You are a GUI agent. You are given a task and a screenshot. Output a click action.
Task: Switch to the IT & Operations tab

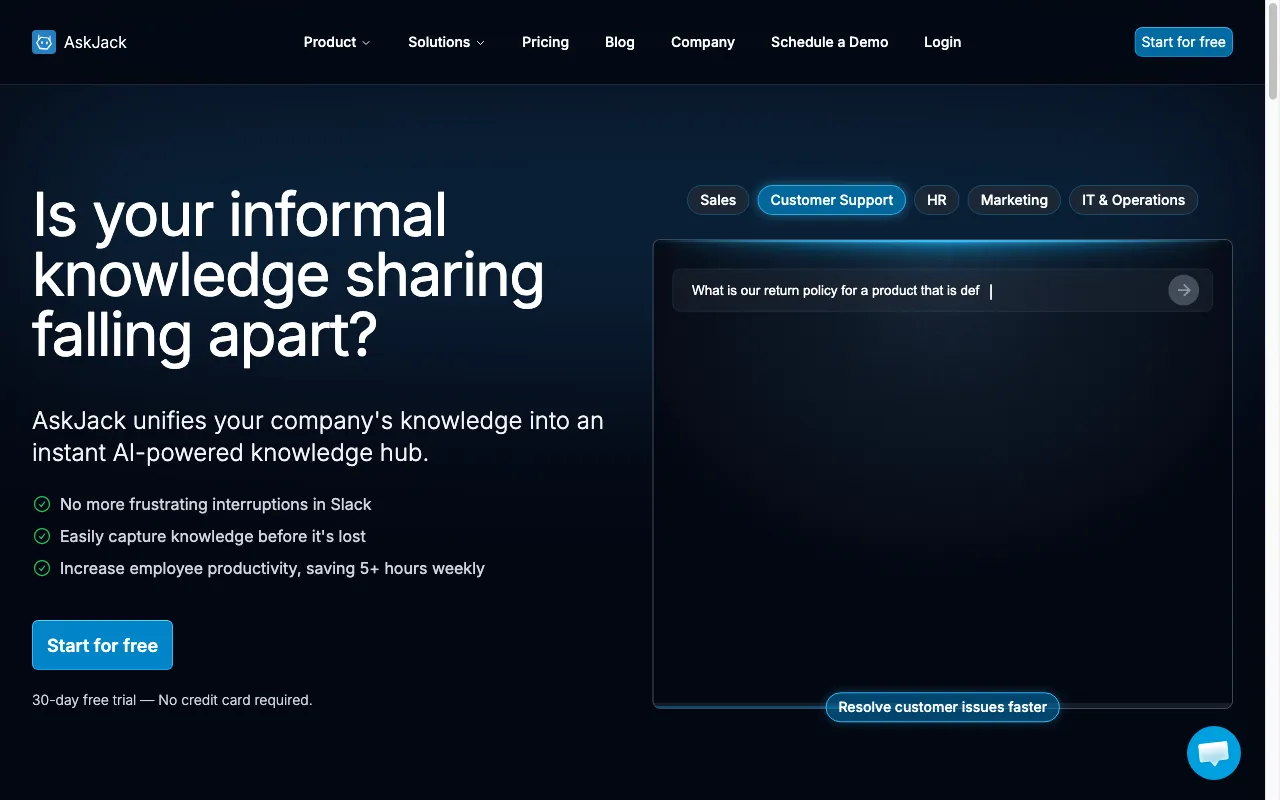pos(1133,200)
